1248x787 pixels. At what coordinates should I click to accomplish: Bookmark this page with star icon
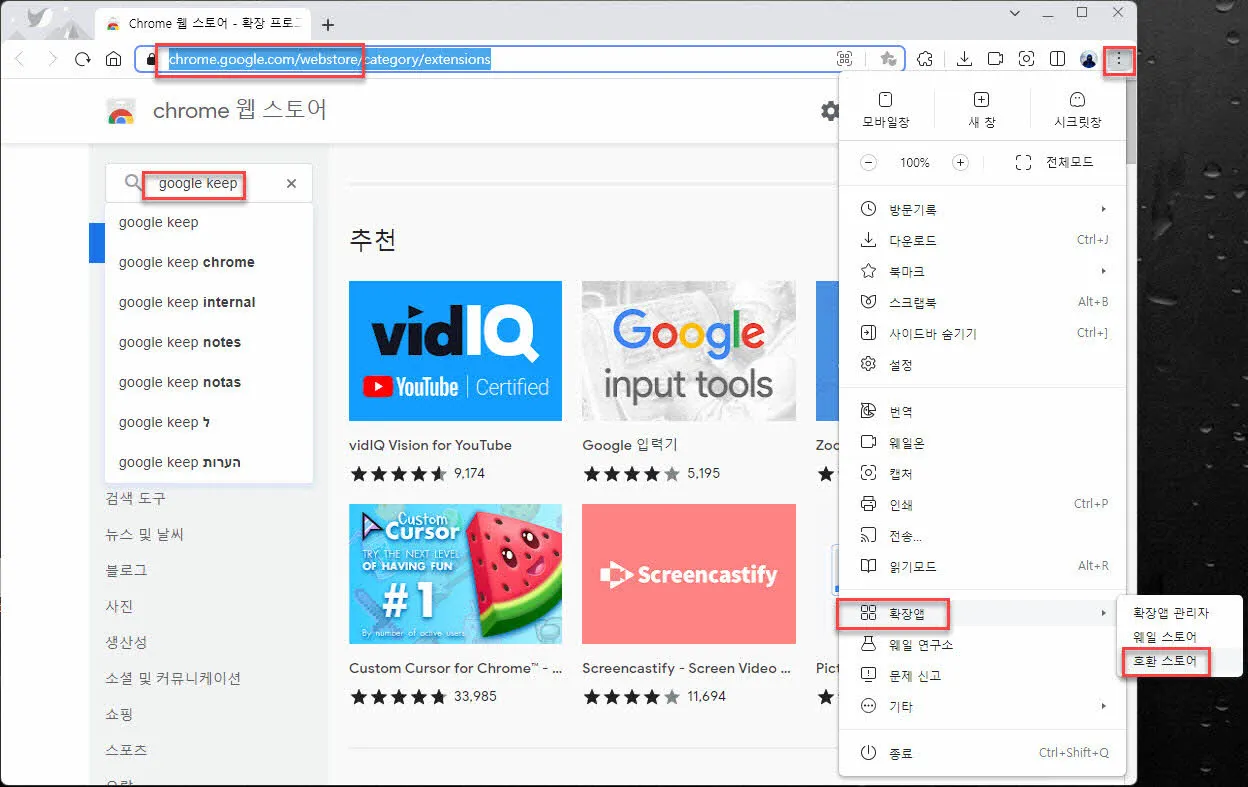point(887,59)
